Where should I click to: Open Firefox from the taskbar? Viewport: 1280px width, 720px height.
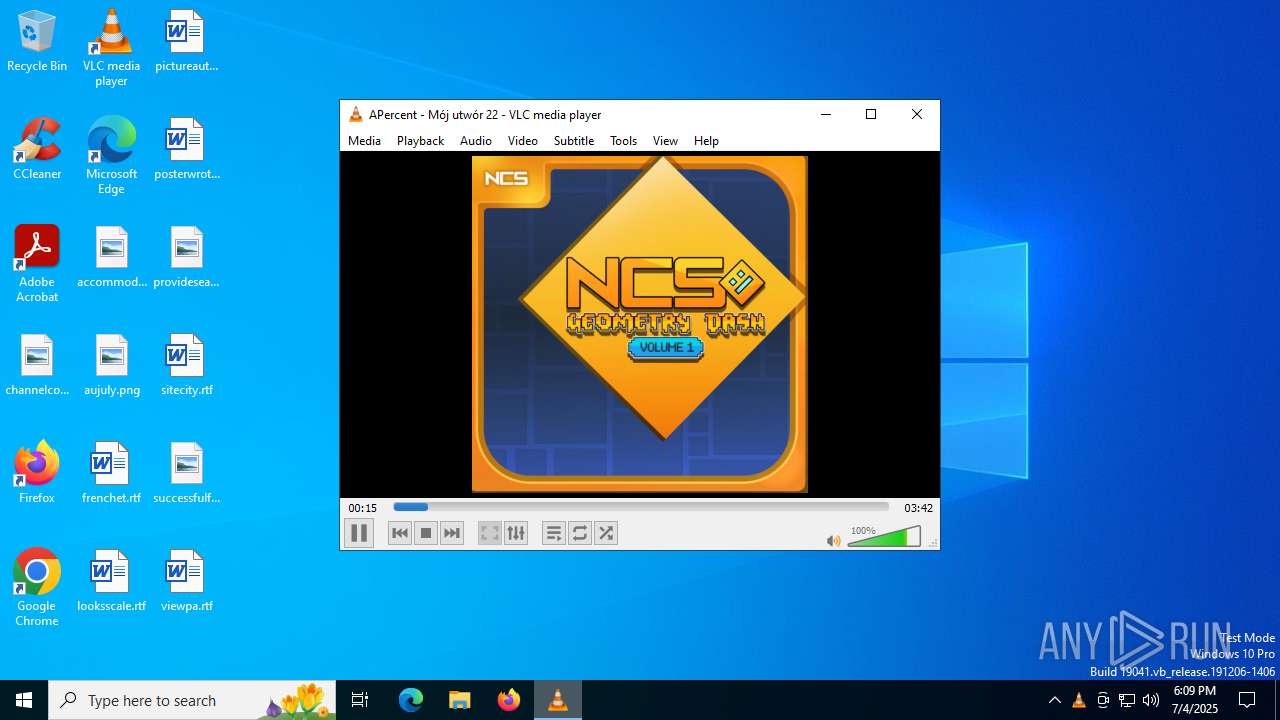[509, 700]
